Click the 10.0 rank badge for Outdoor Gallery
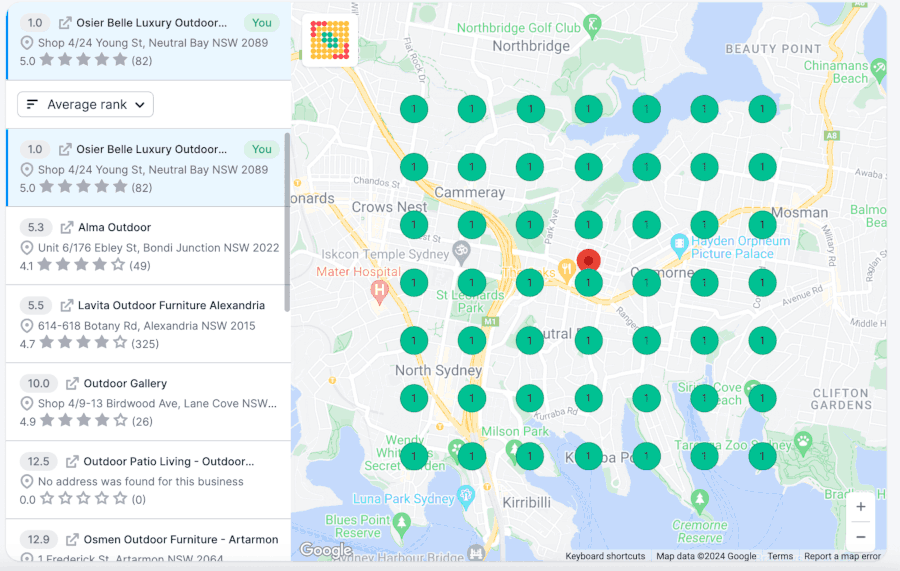This screenshot has width=900, height=571. pos(38,383)
